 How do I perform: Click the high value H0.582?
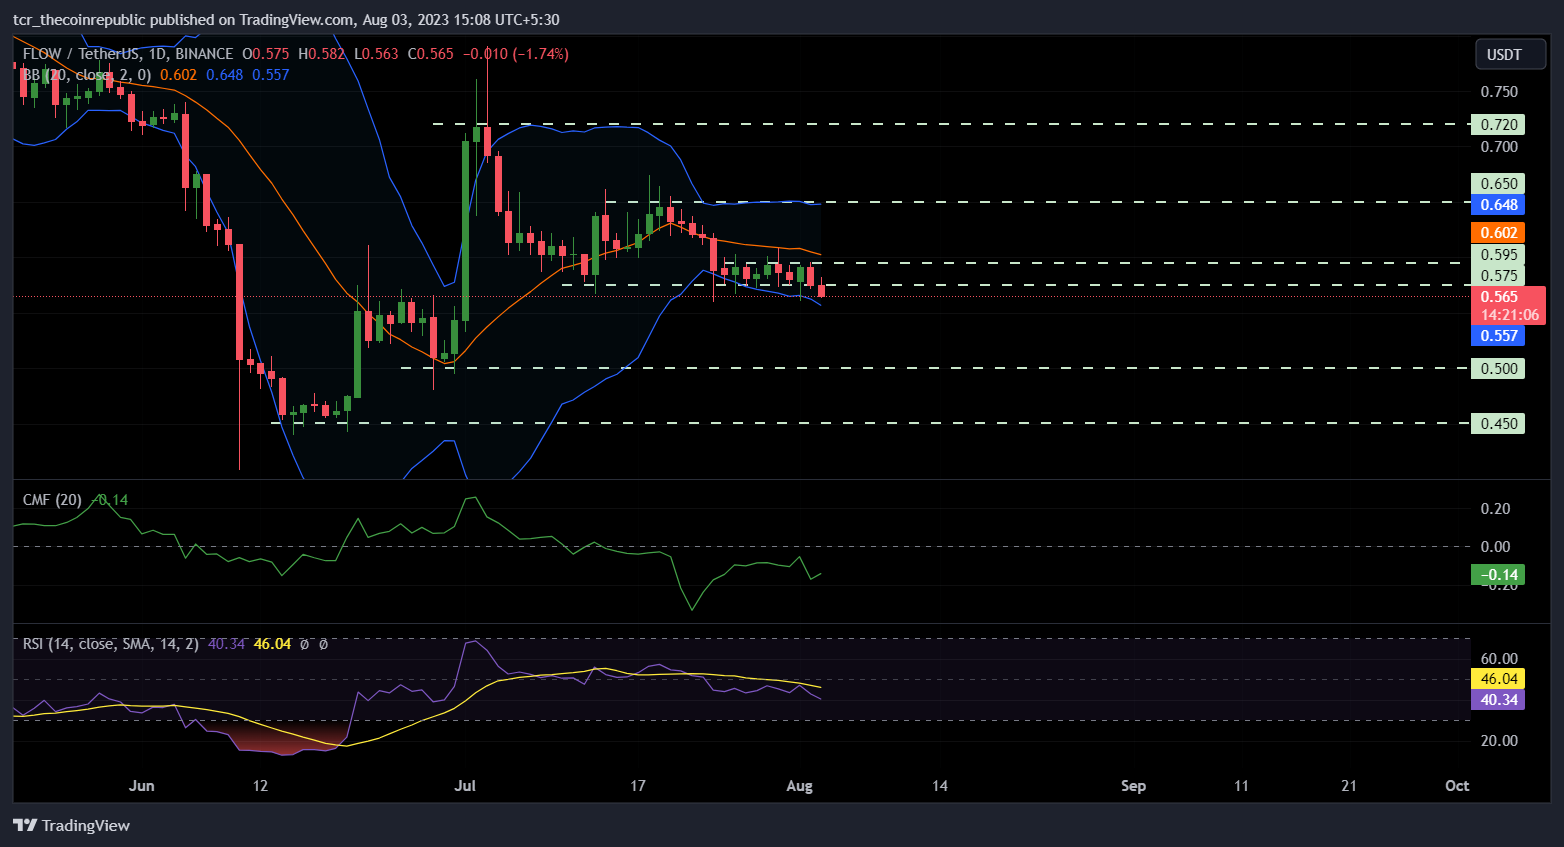[x=321, y=54]
